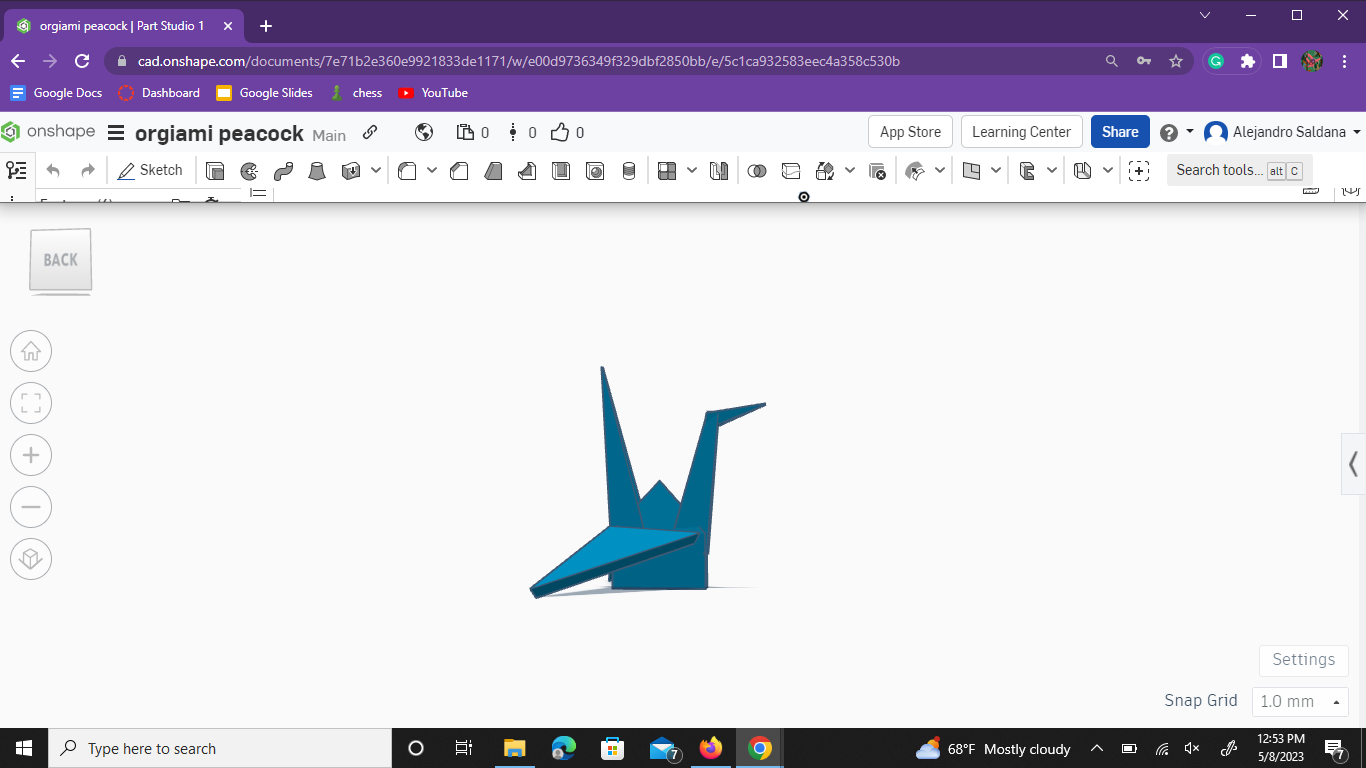Click the zoom to fit icon

31,402
